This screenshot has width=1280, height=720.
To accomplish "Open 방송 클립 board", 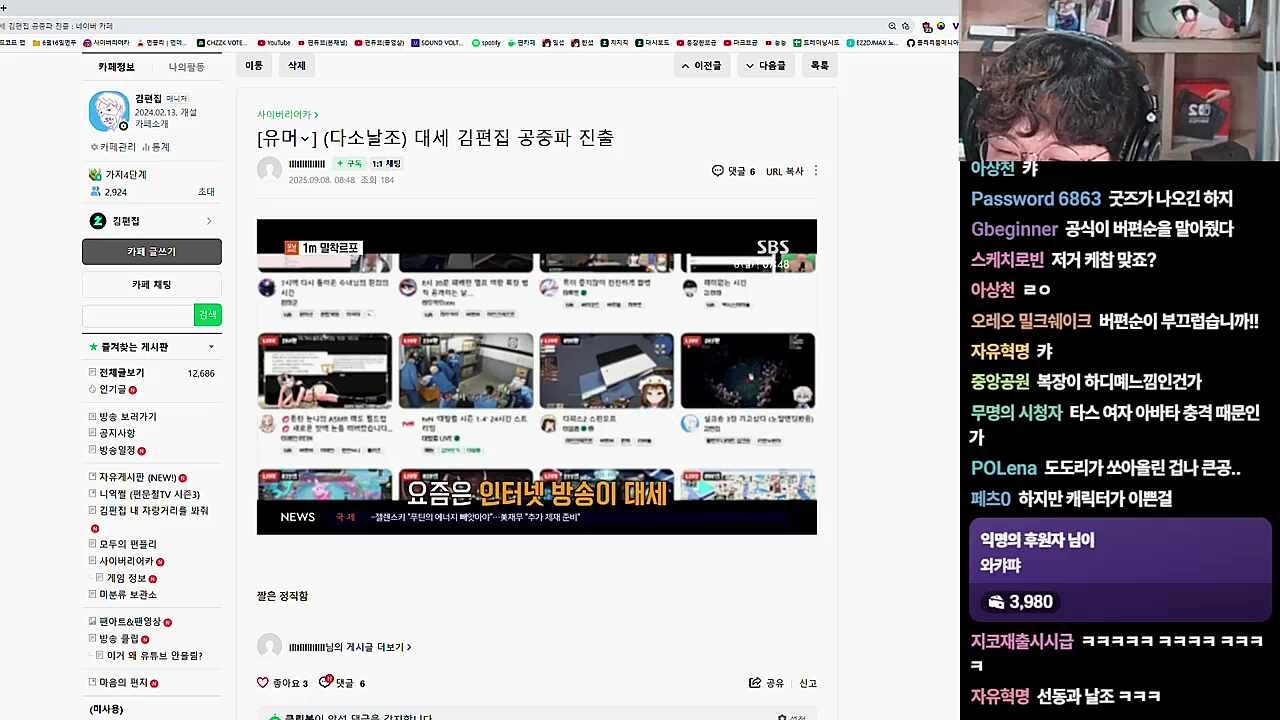I will (119, 639).
